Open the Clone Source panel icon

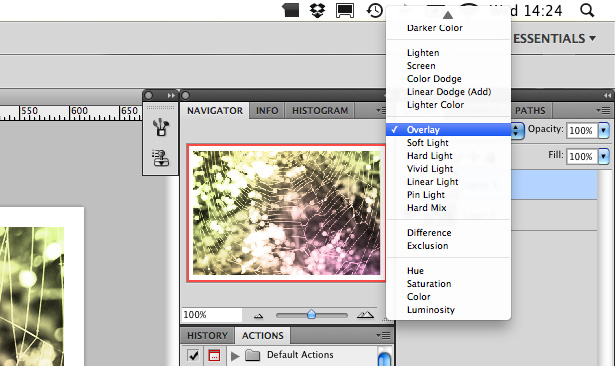coord(161,157)
